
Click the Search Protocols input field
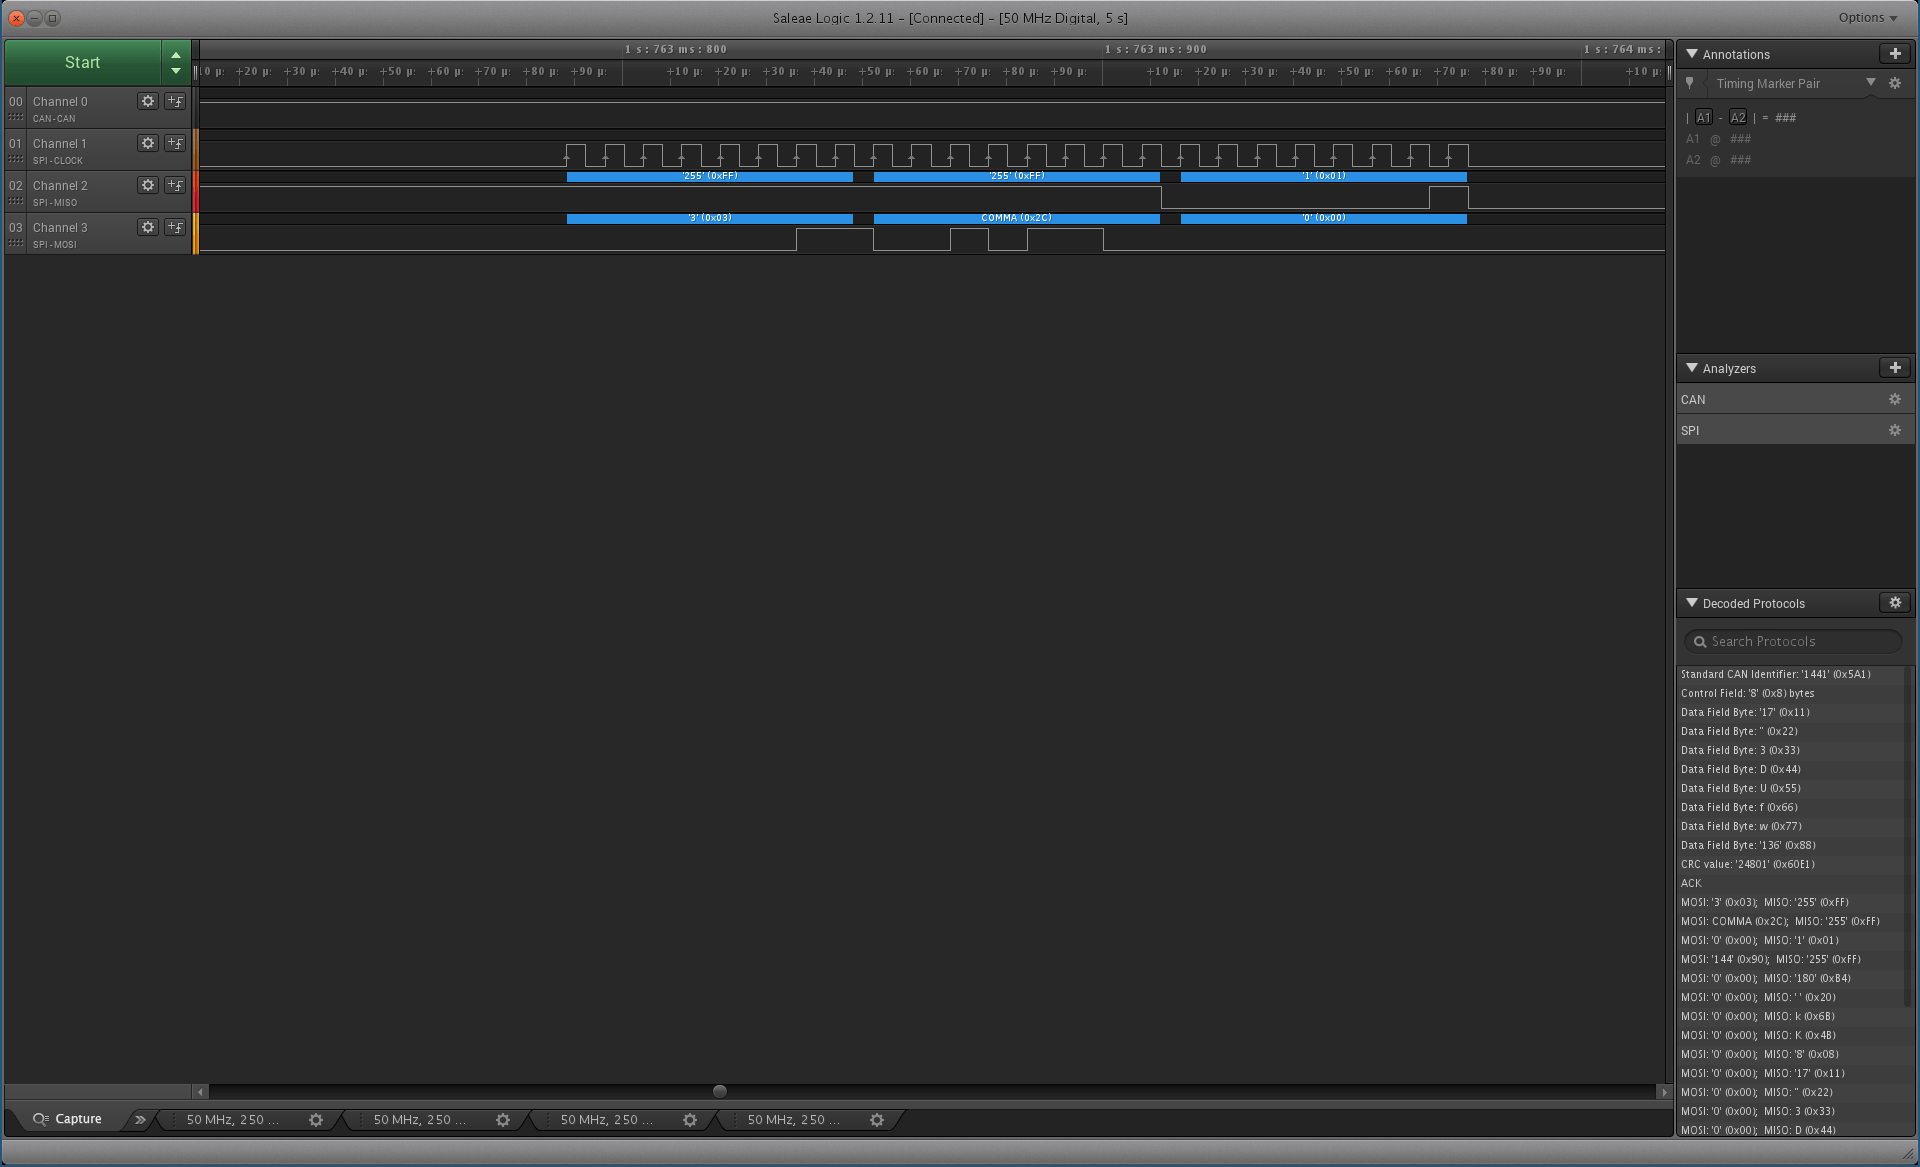(x=1790, y=641)
